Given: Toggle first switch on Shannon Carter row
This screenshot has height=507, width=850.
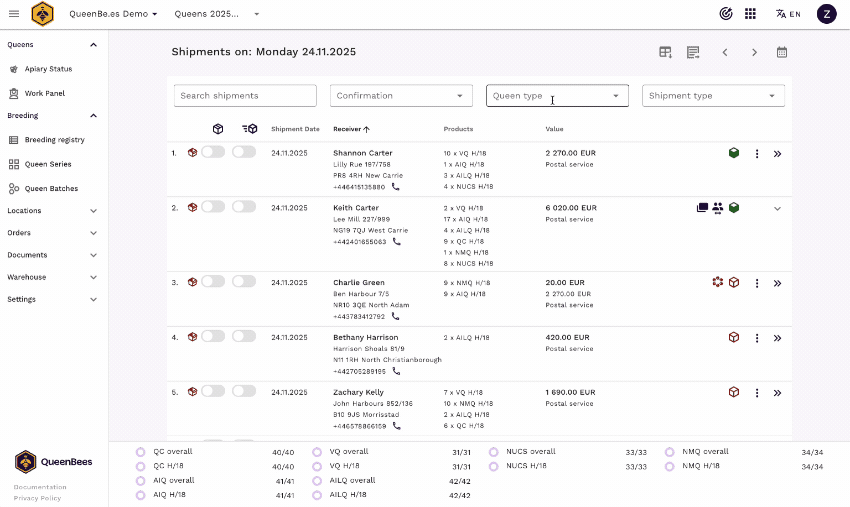Looking at the screenshot, I should coord(213,152).
